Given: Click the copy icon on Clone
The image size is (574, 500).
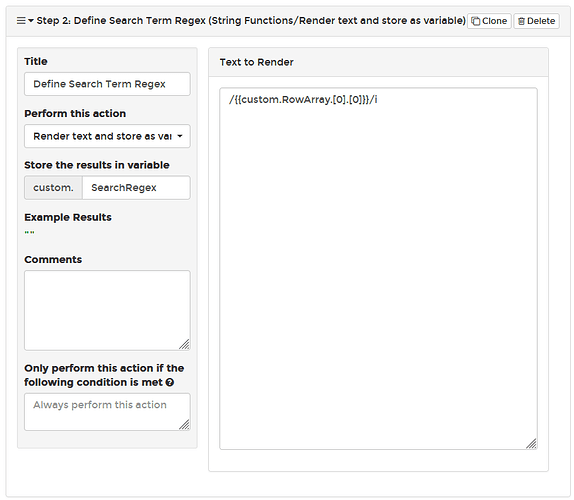Looking at the screenshot, I should 476,21.
